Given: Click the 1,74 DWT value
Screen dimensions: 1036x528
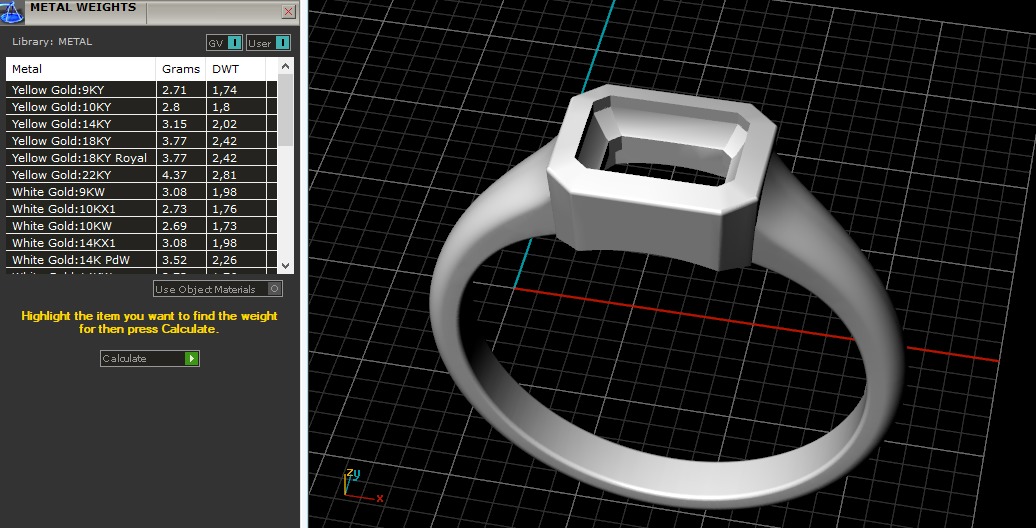Looking at the screenshot, I should click(x=224, y=90).
